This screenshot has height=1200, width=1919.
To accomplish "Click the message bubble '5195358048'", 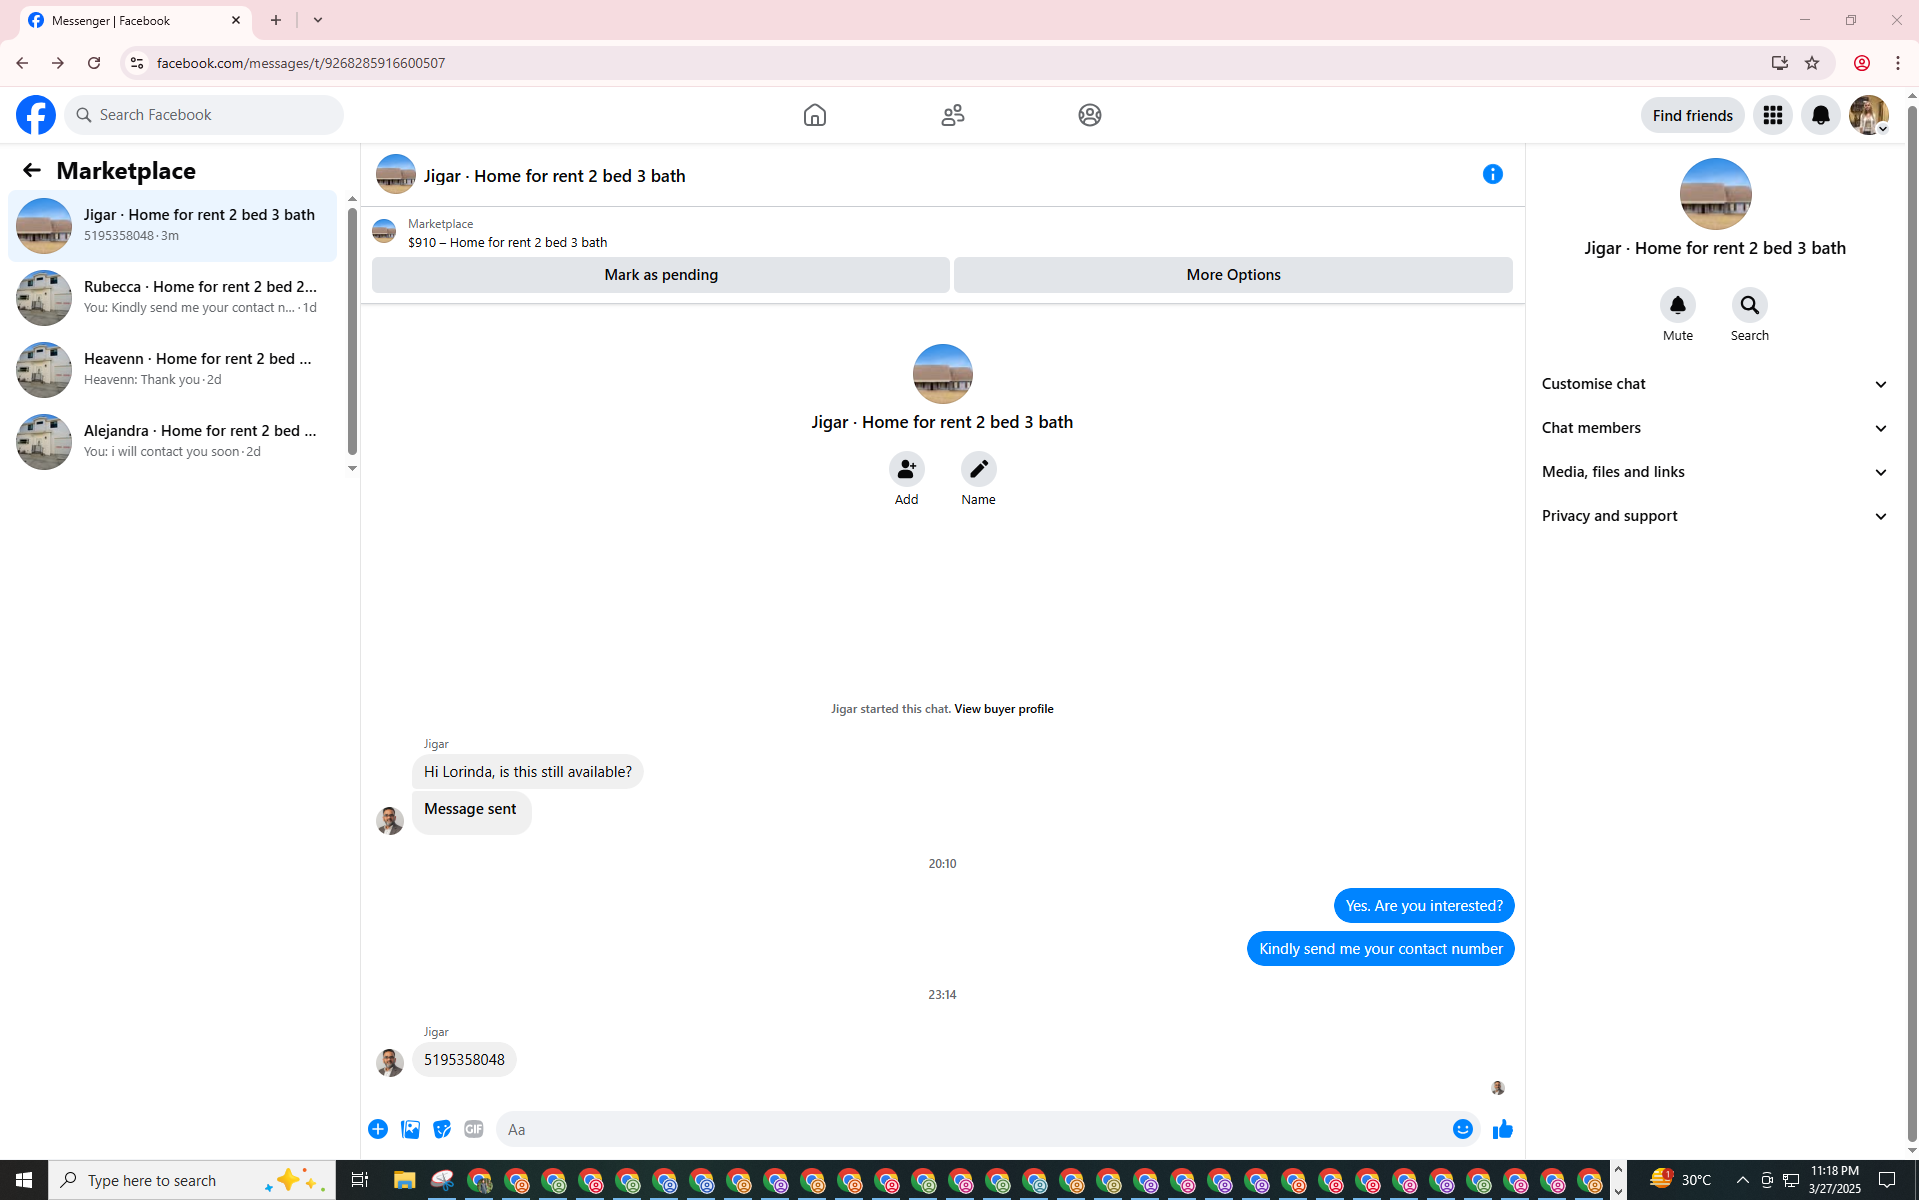I will [x=464, y=1060].
